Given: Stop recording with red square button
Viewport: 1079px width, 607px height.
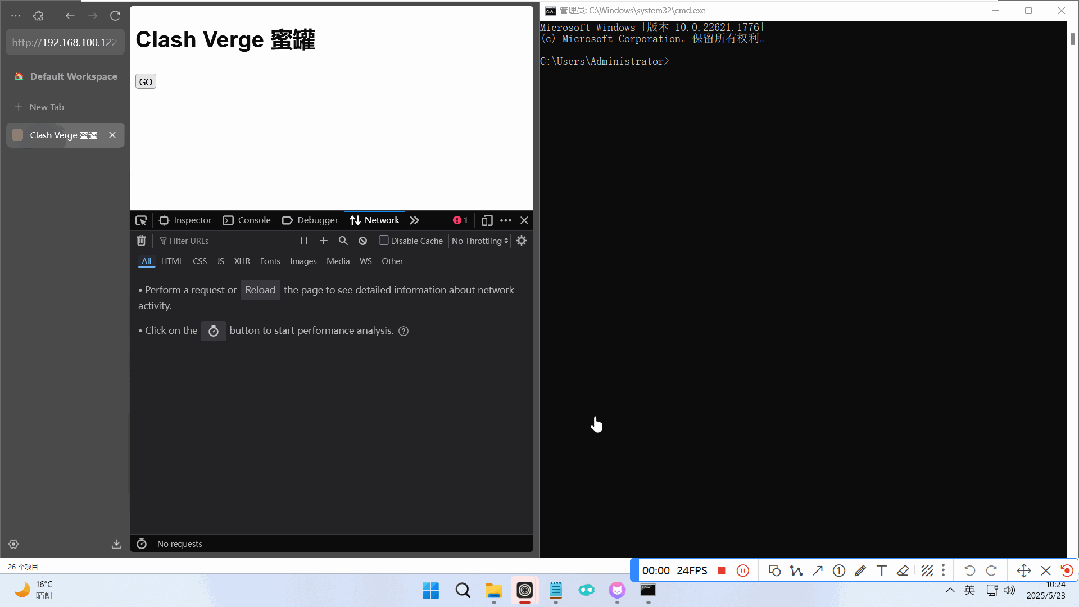Looking at the screenshot, I should 721,571.
